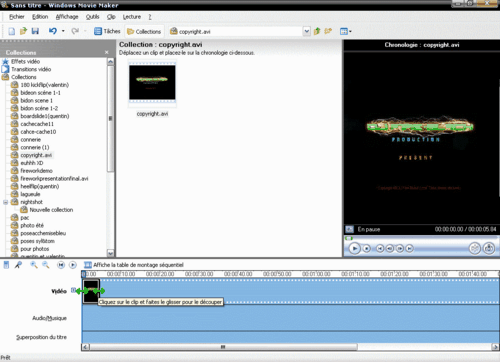Viewport: 500px width, 362px height.
Task: Play the preview in the monitor
Action: click(354, 248)
